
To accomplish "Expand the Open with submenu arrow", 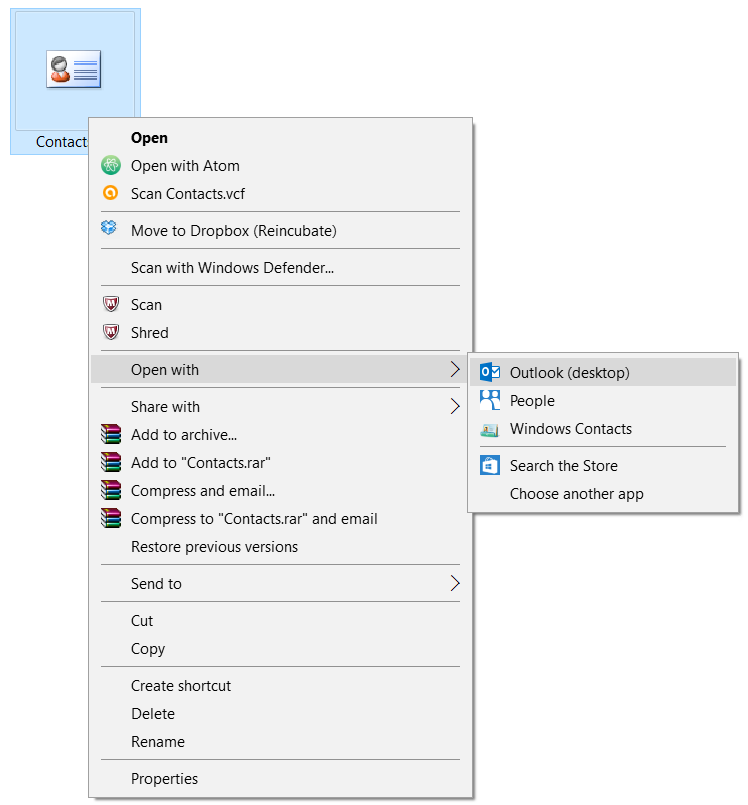I will 455,369.
